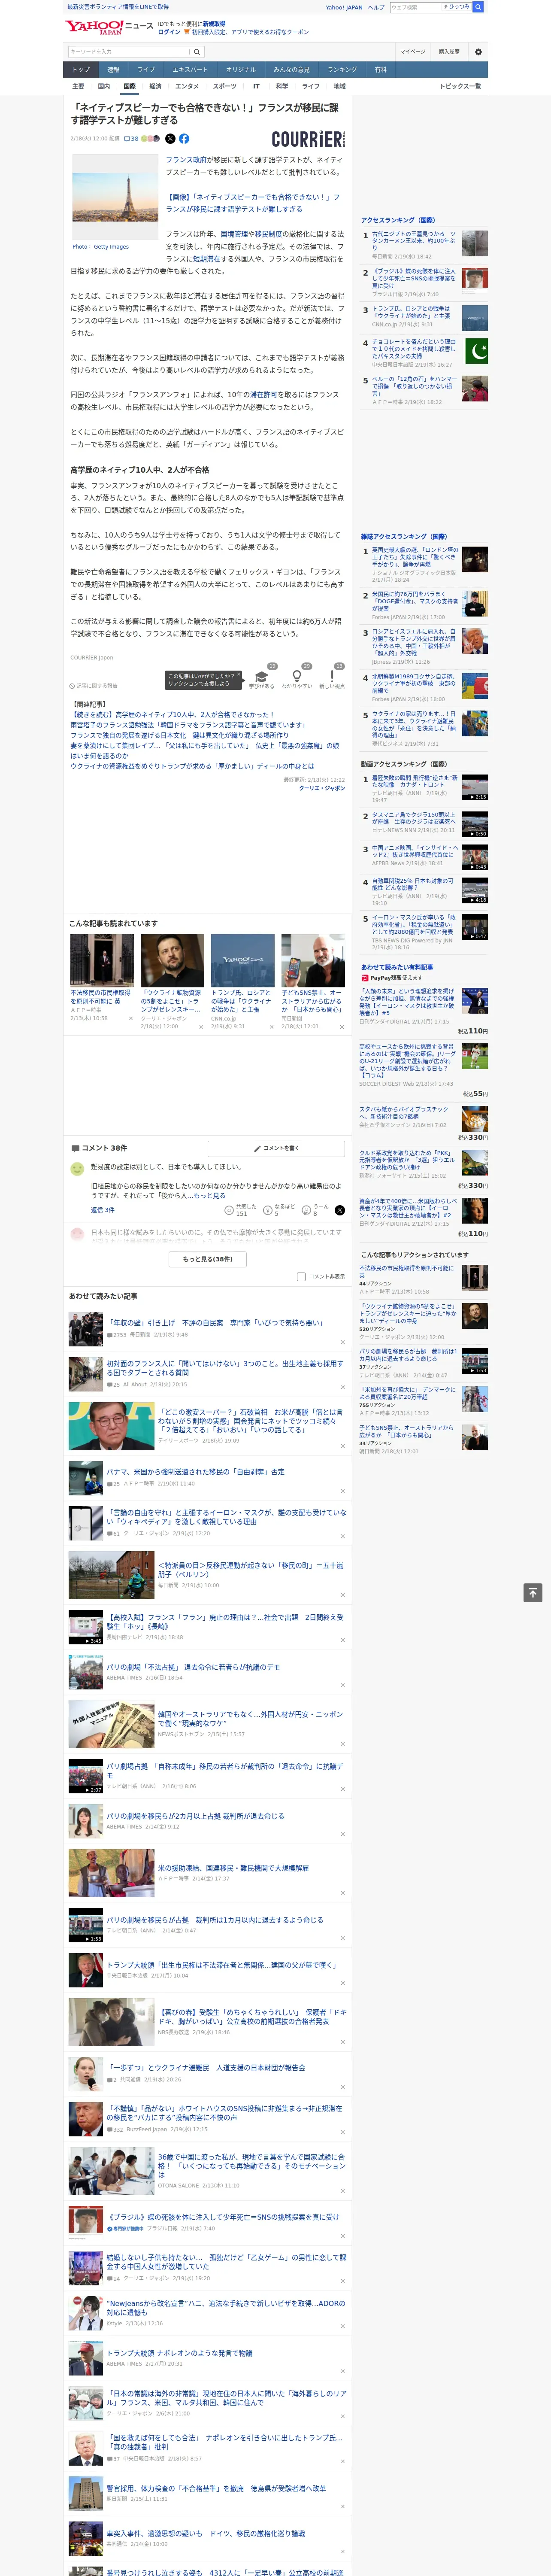This screenshot has width=551, height=2576.
Task: Share article on X beside the headline
Action: point(170,139)
